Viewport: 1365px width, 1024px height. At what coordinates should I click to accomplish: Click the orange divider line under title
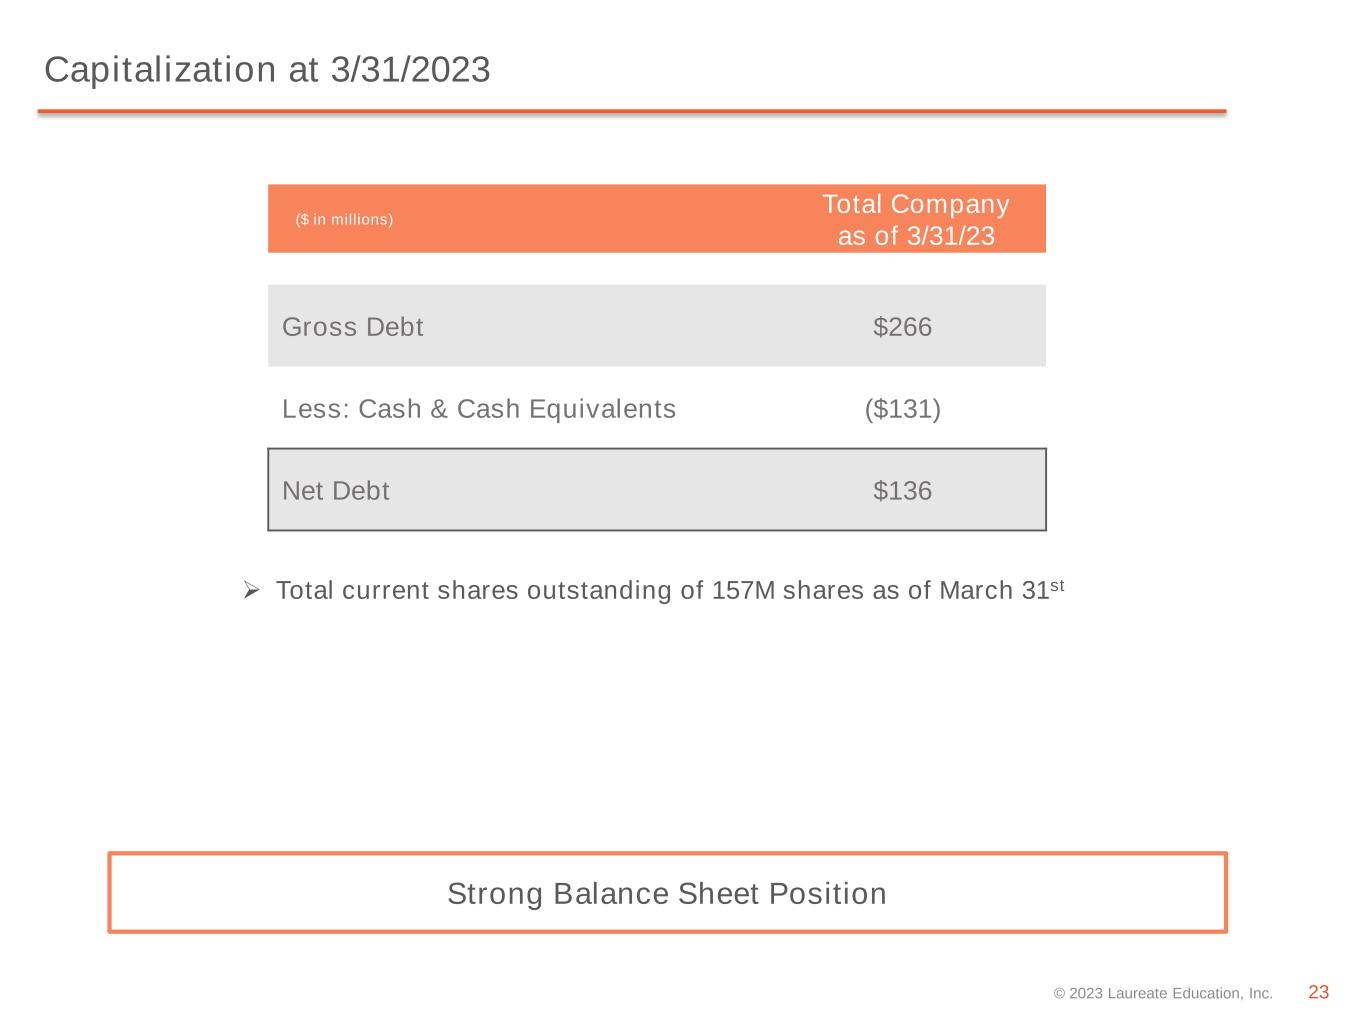coord(632,111)
